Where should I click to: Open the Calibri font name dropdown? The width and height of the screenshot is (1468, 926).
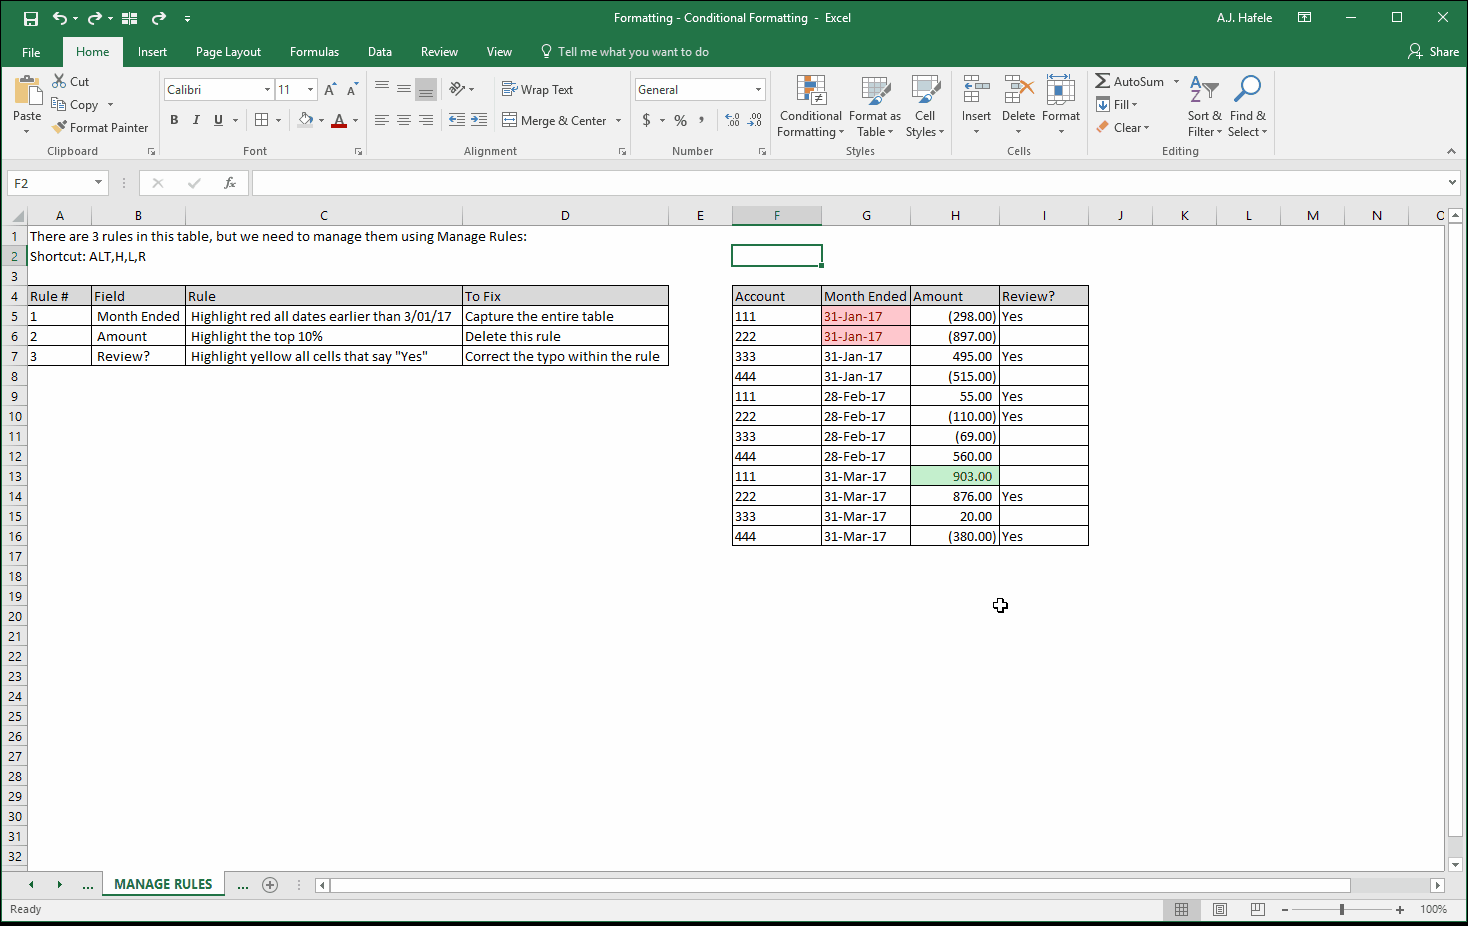[x=267, y=90]
